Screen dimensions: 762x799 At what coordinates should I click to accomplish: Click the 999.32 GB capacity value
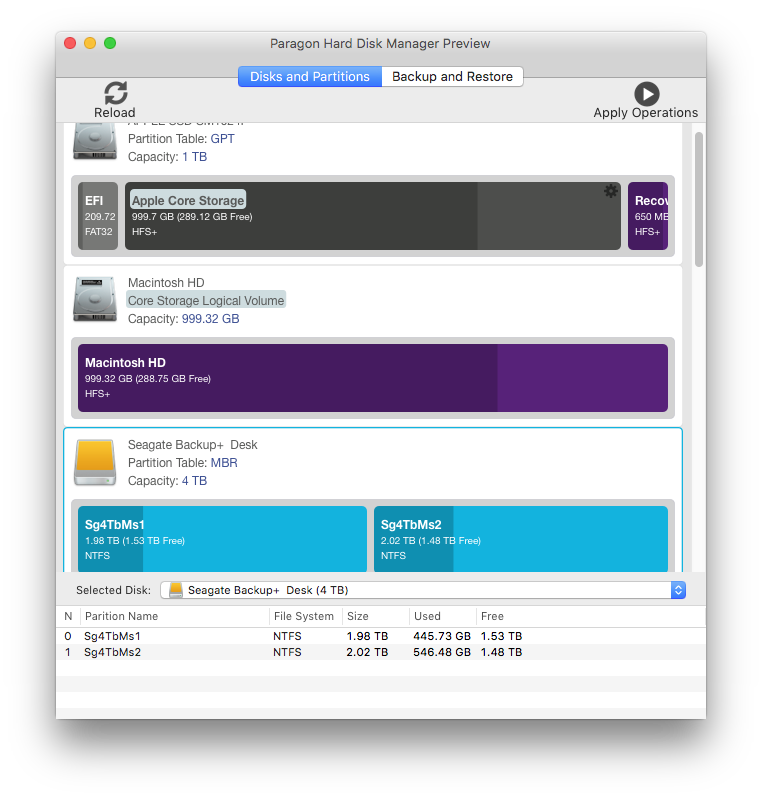[211, 318]
